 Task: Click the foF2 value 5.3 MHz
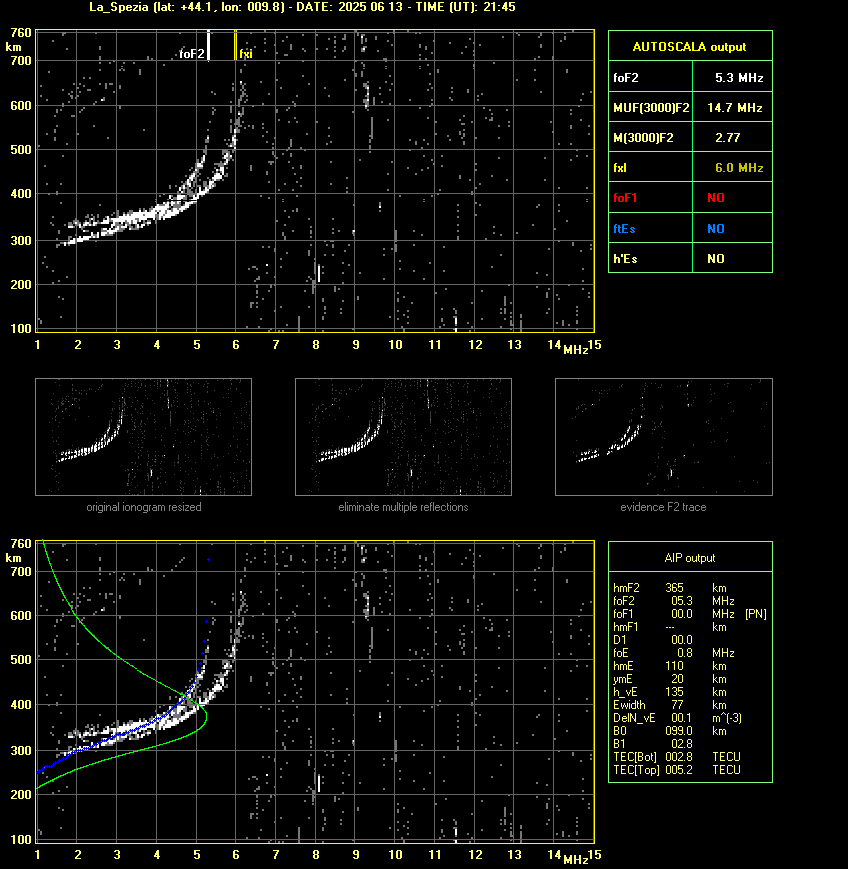point(739,78)
